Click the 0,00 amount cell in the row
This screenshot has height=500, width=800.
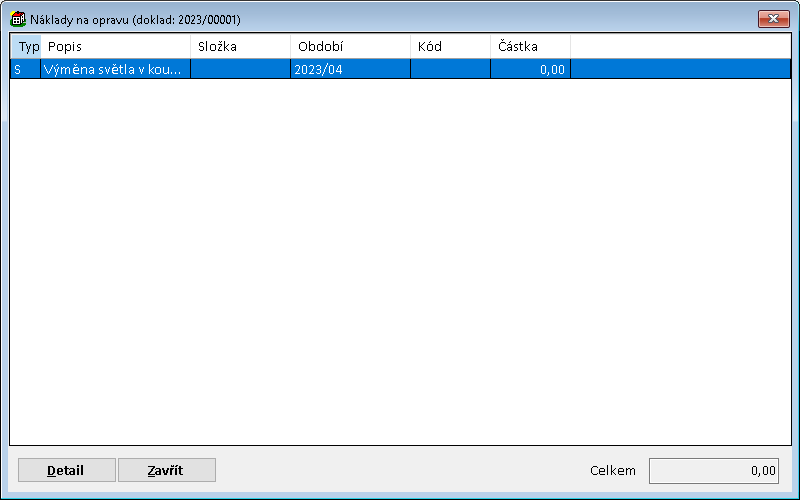pos(530,69)
